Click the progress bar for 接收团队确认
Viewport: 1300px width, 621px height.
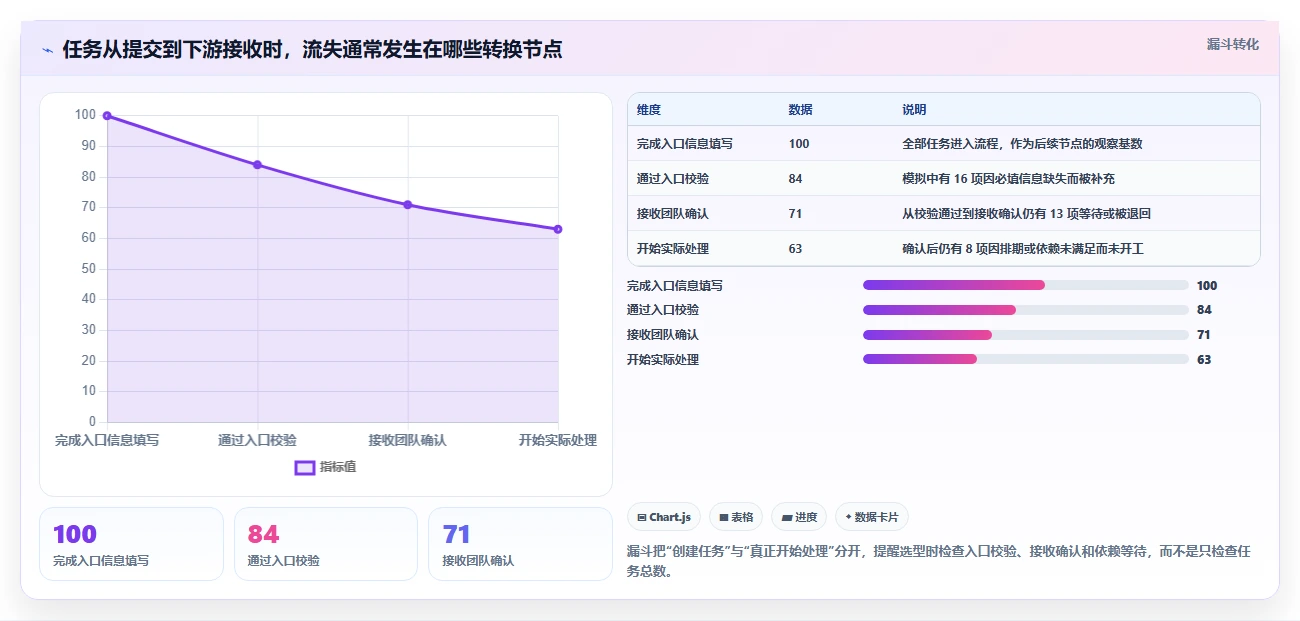[1026, 335]
